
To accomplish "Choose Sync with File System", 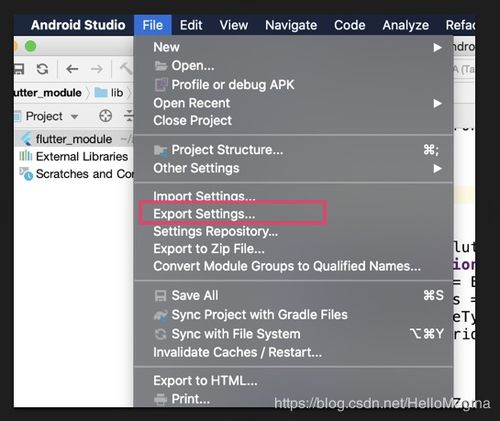I will [x=227, y=334].
